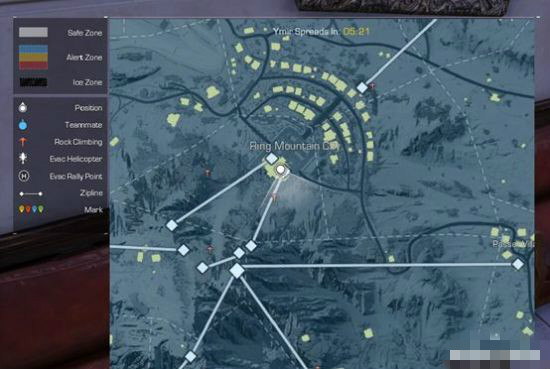Image resolution: width=550 pixels, height=369 pixels.
Task: Click the Rock Climbing icon in the legend
Action: [23, 142]
